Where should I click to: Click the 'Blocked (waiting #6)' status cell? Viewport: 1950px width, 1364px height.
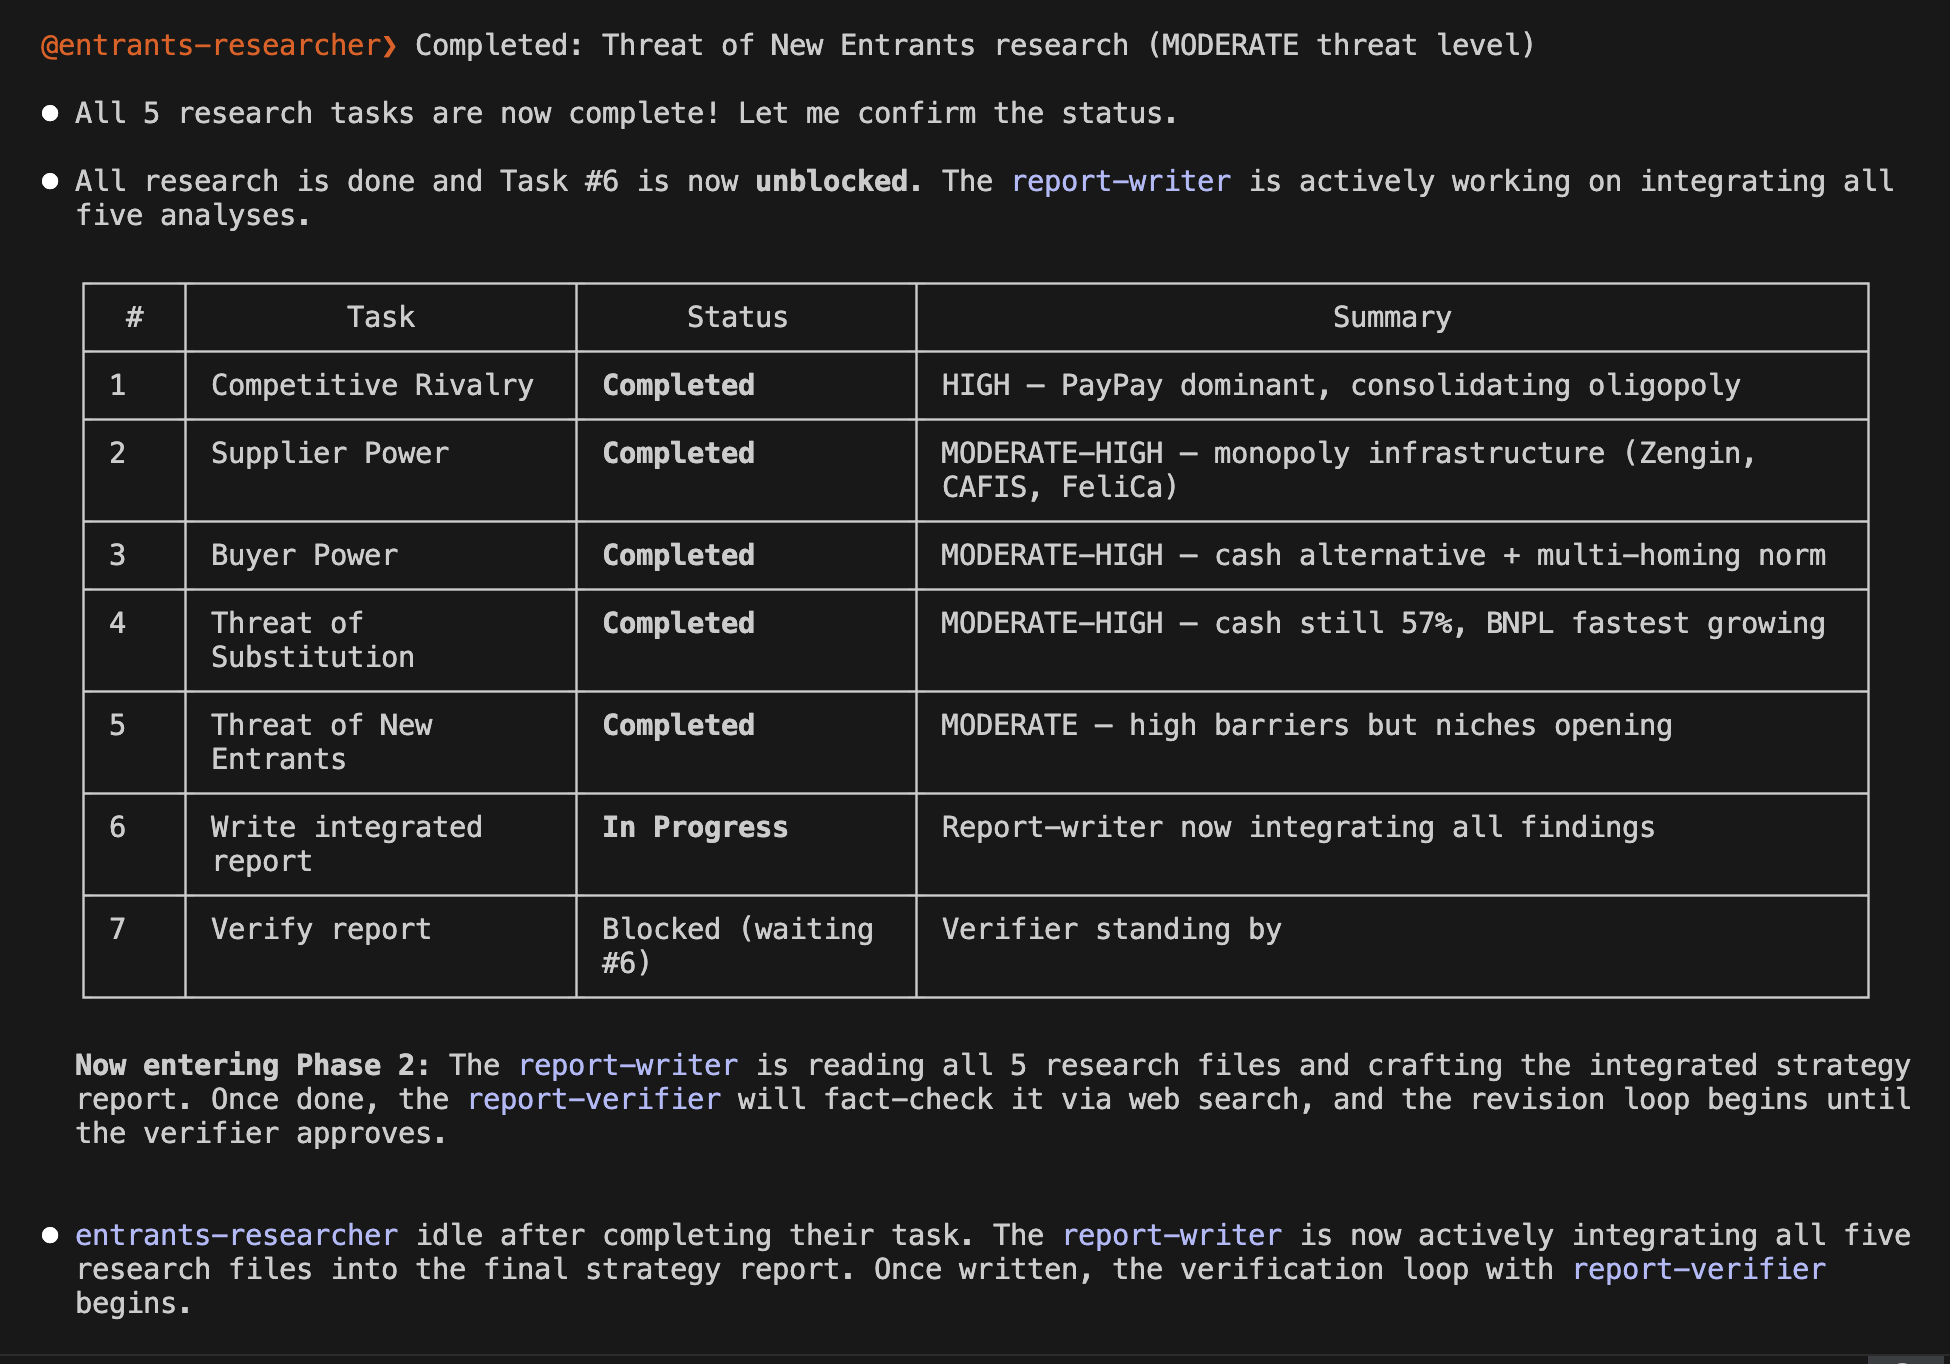(x=736, y=946)
